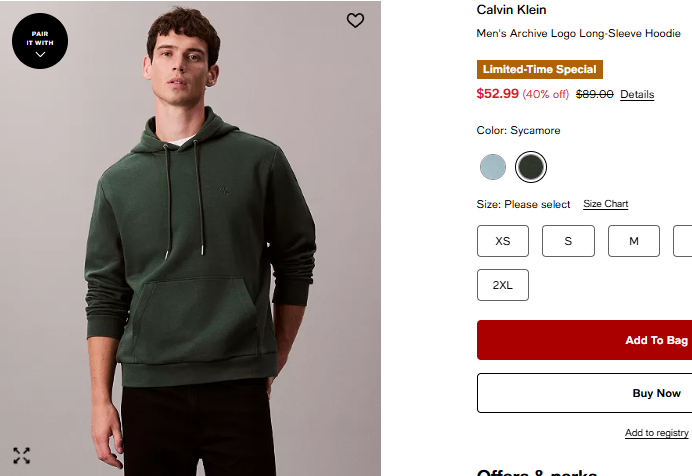The image size is (692, 476).
Task: Pick size M
Action: 633,241
